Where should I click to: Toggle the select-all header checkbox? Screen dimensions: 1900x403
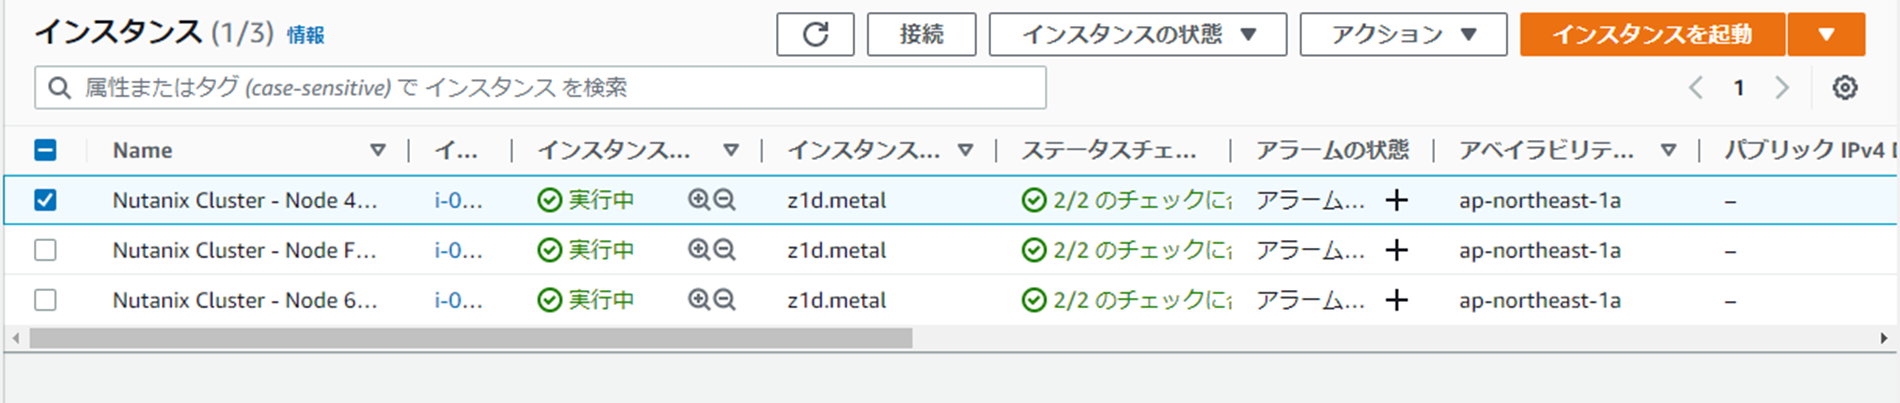(45, 150)
